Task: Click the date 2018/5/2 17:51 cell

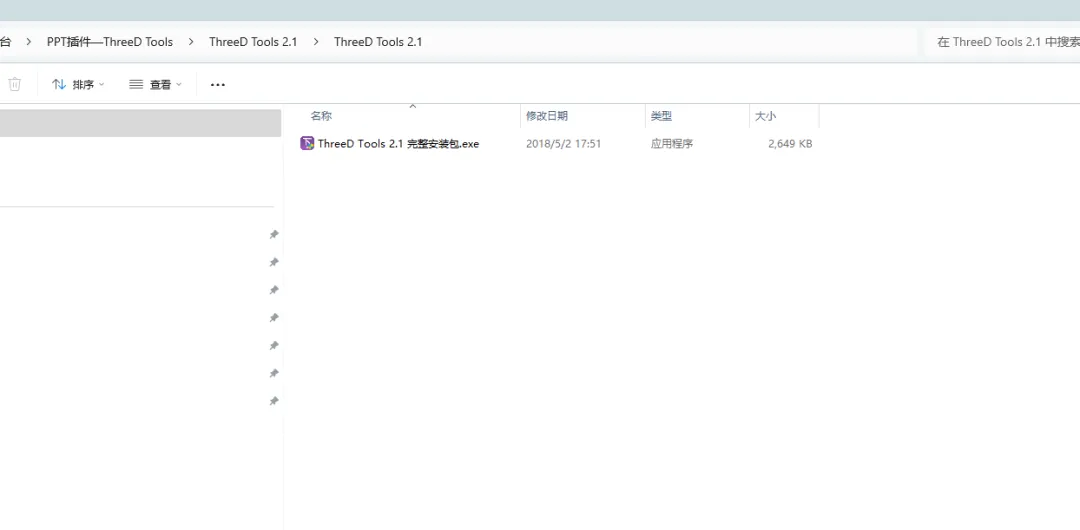Action: 563,143
